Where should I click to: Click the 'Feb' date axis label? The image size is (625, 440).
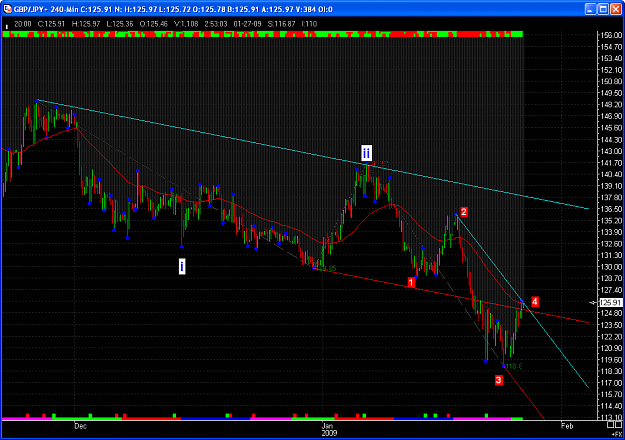(567, 426)
